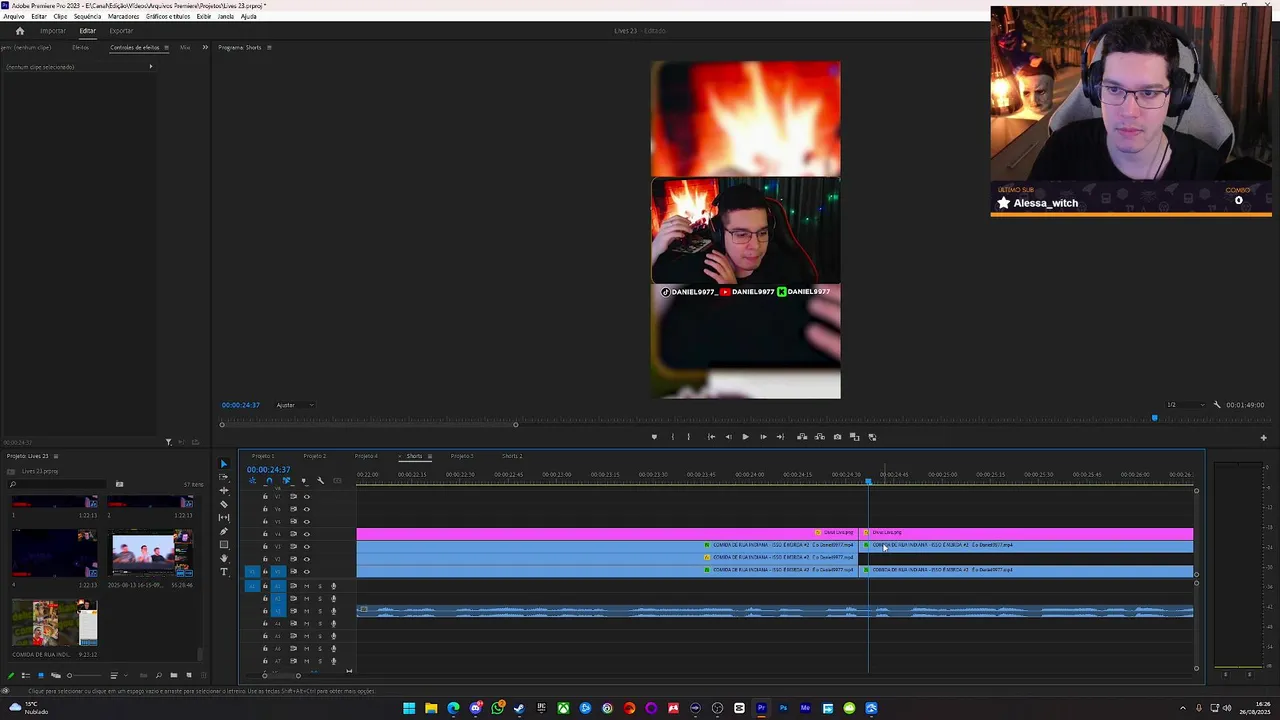Open Program monitor settings wrench
1280x720 pixels.
[x=1217, y=405]
